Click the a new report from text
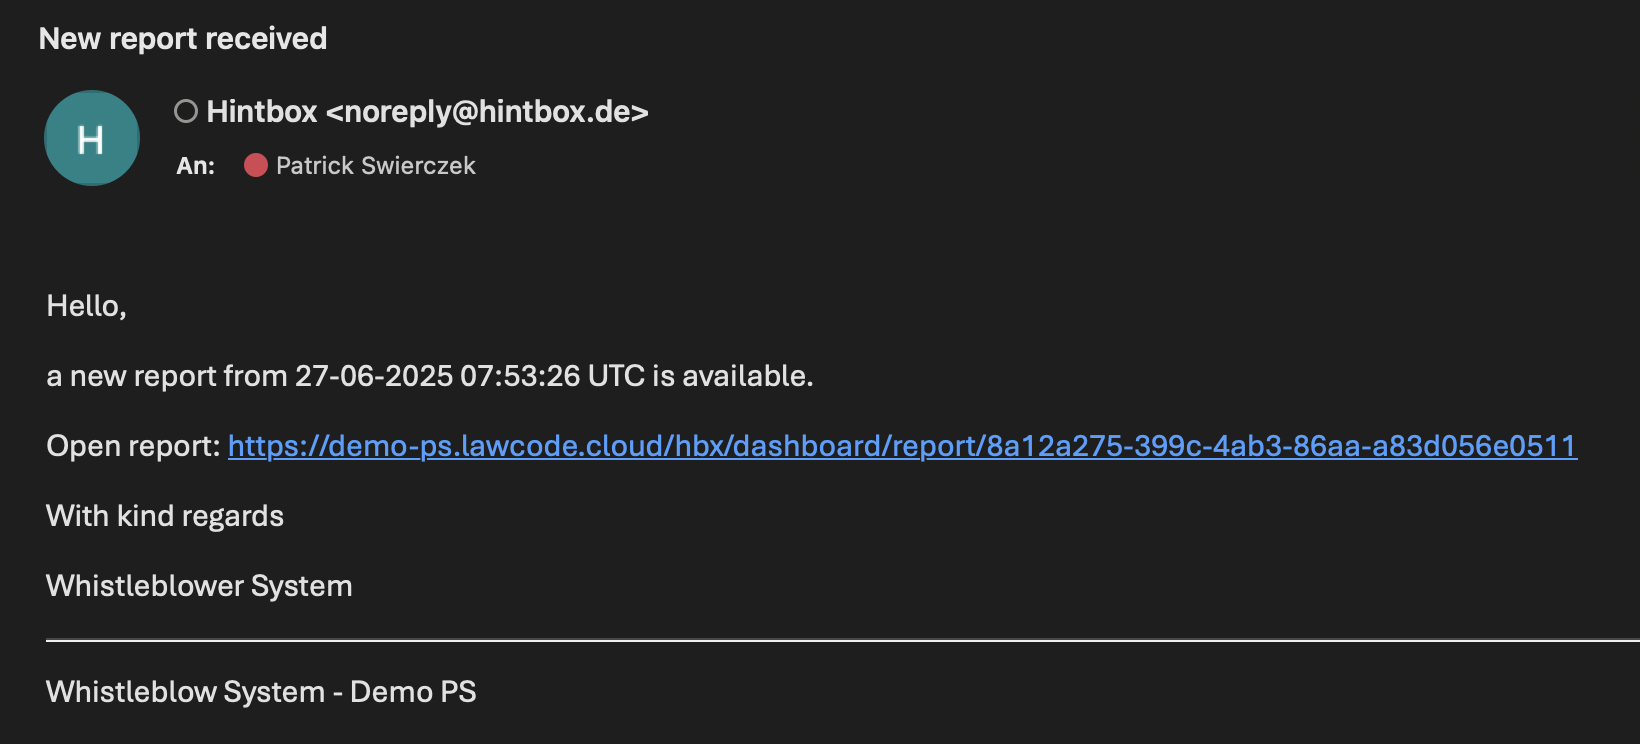Screen dimensions: 1640x744 coord(167,376)
